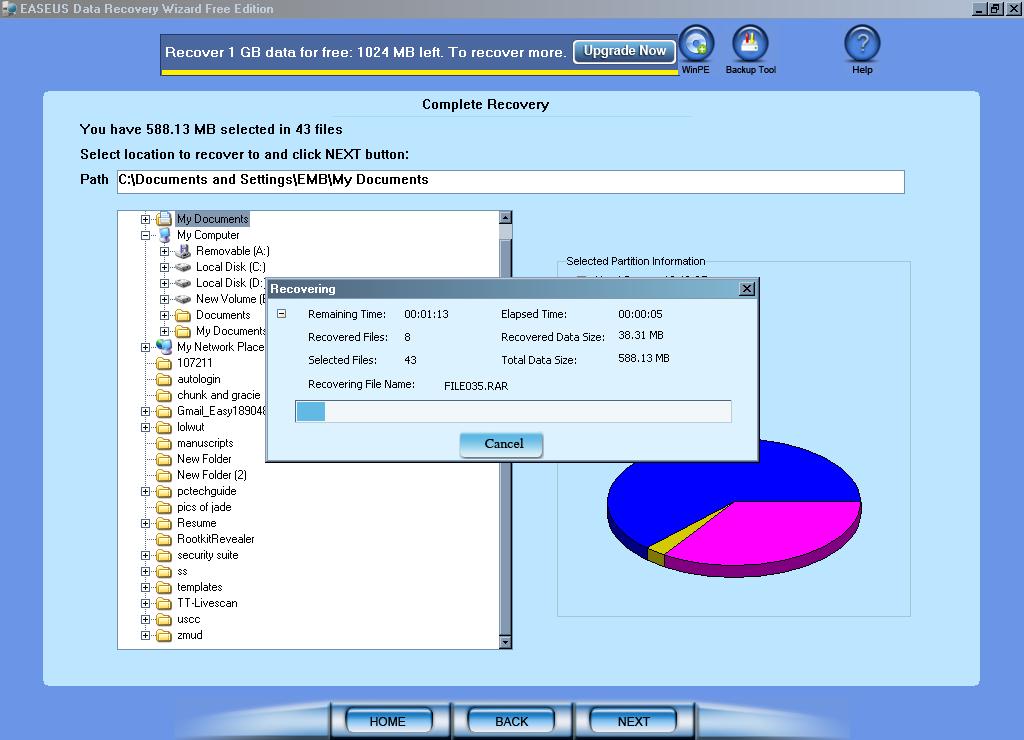Click into the Path input field

[511, 182]
